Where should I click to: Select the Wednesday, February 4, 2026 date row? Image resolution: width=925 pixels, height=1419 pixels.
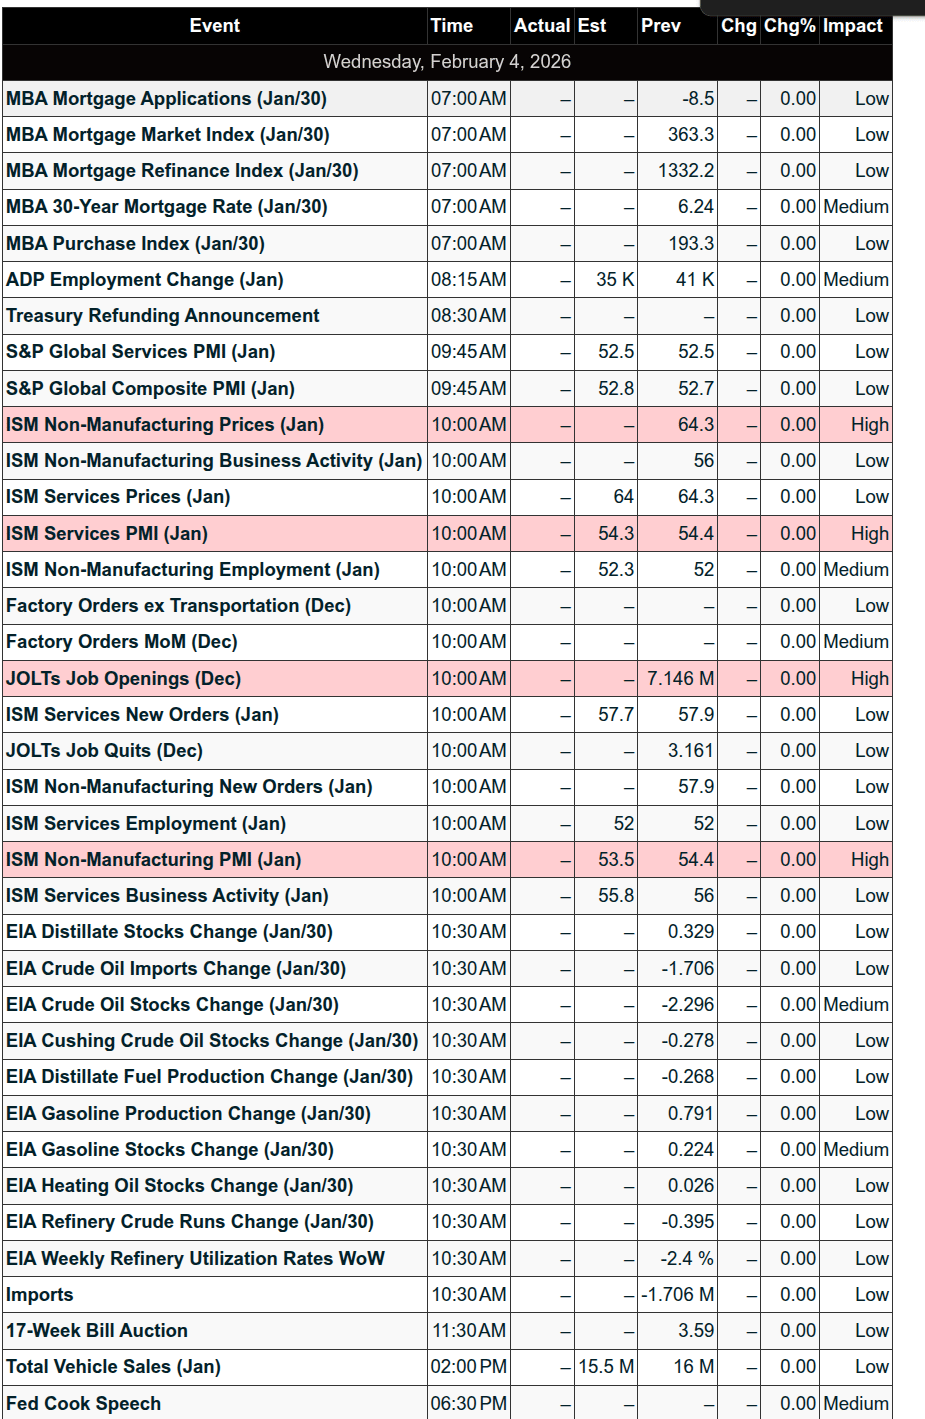[x=447, y=62]
